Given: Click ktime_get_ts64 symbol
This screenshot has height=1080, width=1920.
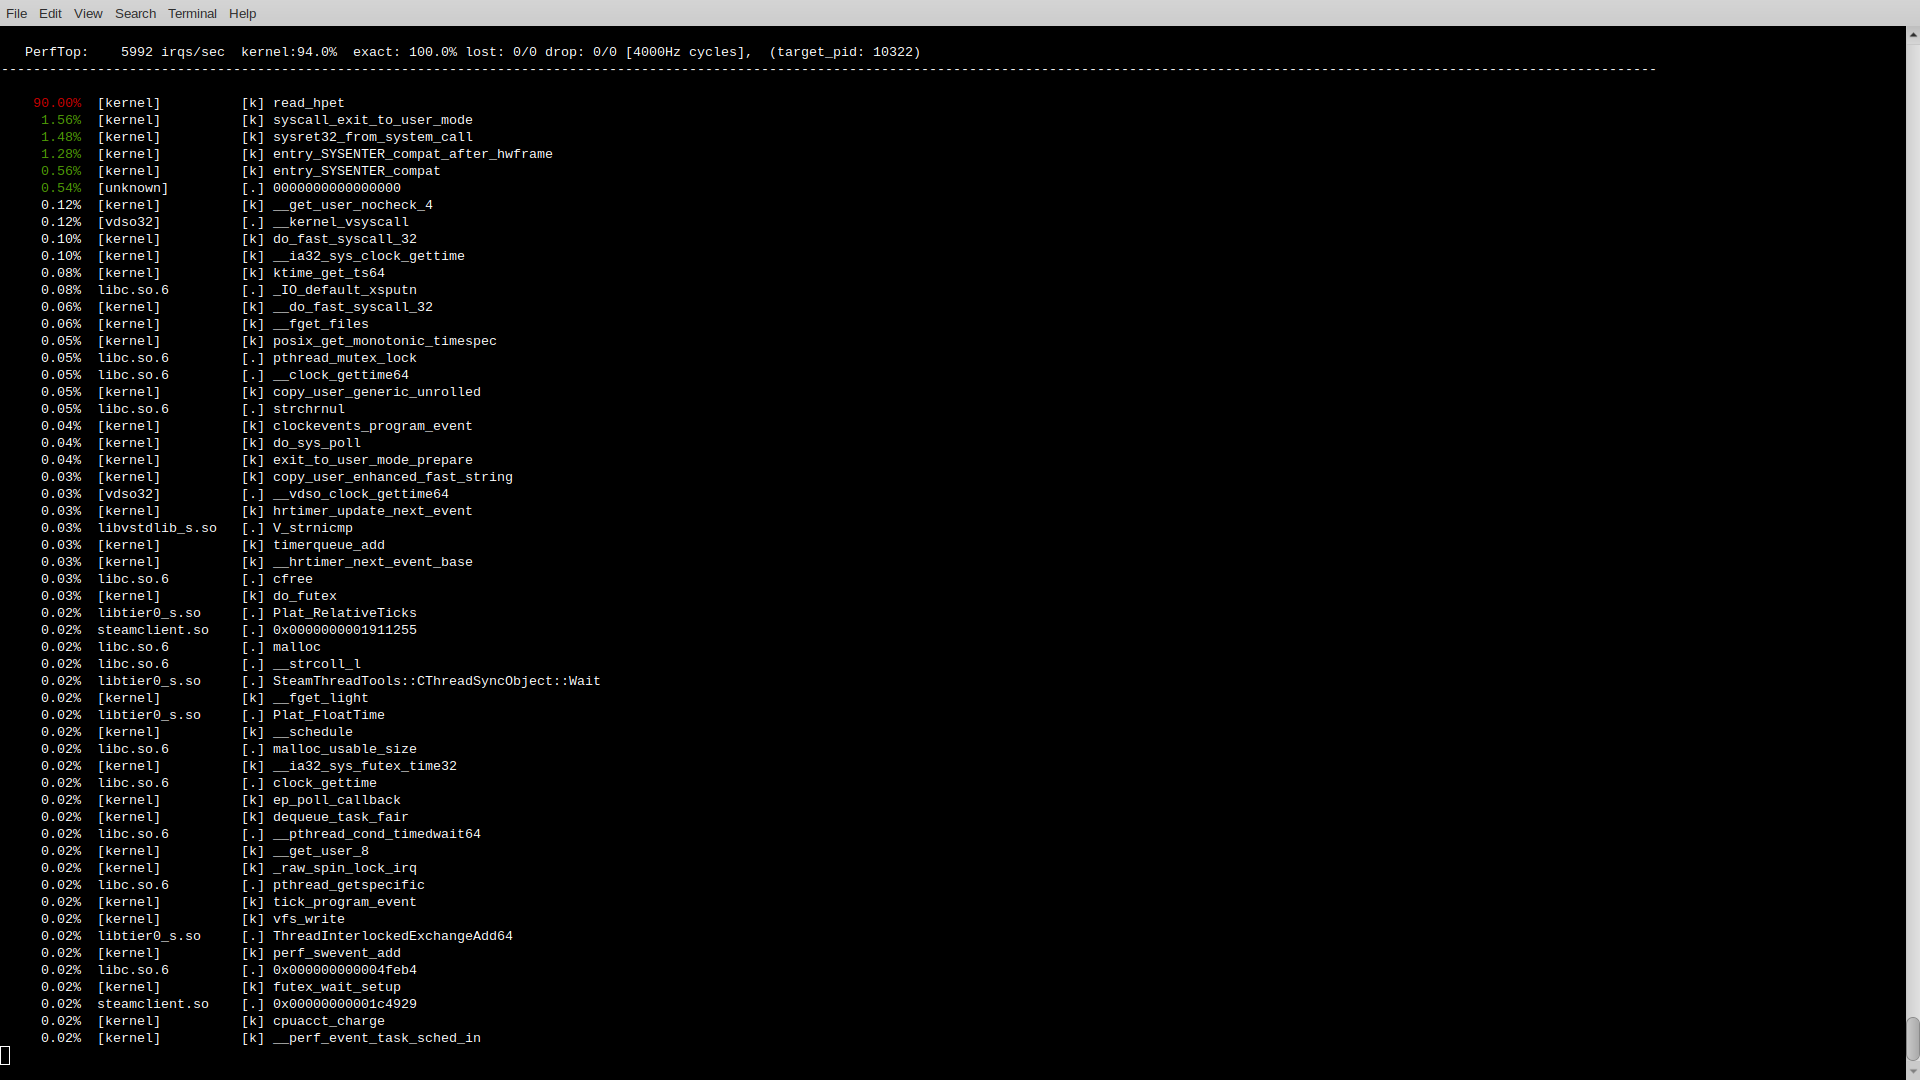Looking at the screenshot, I should [x=328, y=273].
